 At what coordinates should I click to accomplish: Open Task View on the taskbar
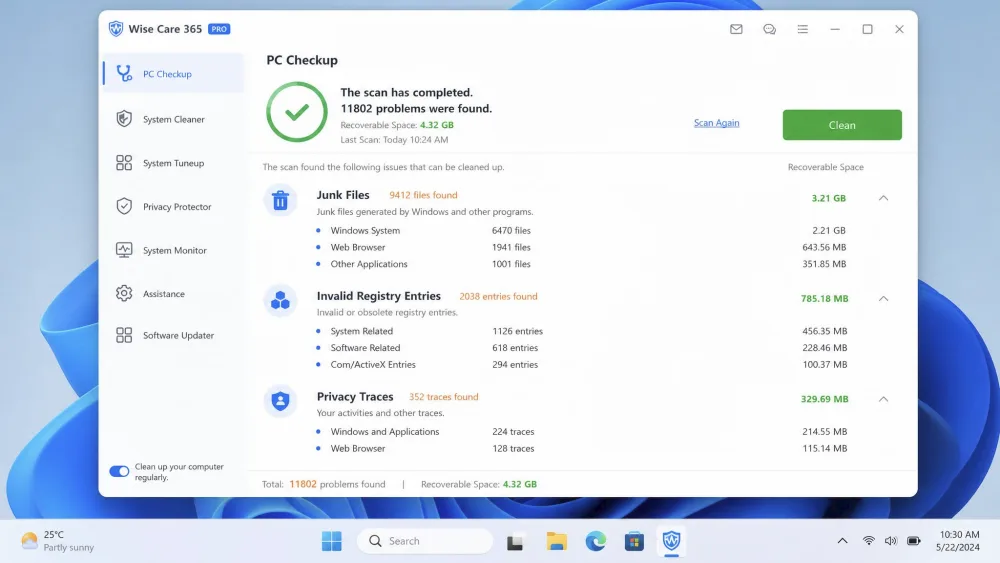[x=515, y=541]
